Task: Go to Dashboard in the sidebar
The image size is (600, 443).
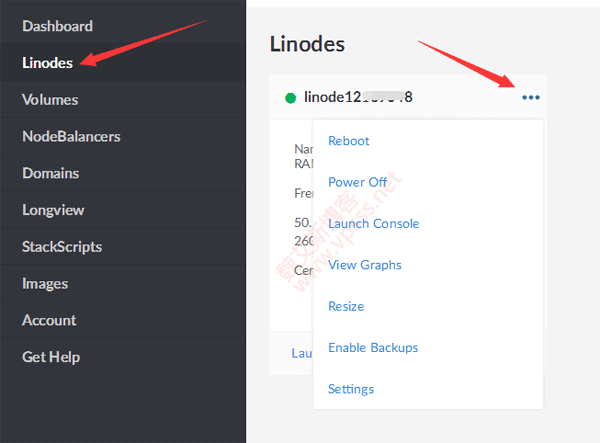Action: click(57, 26)
